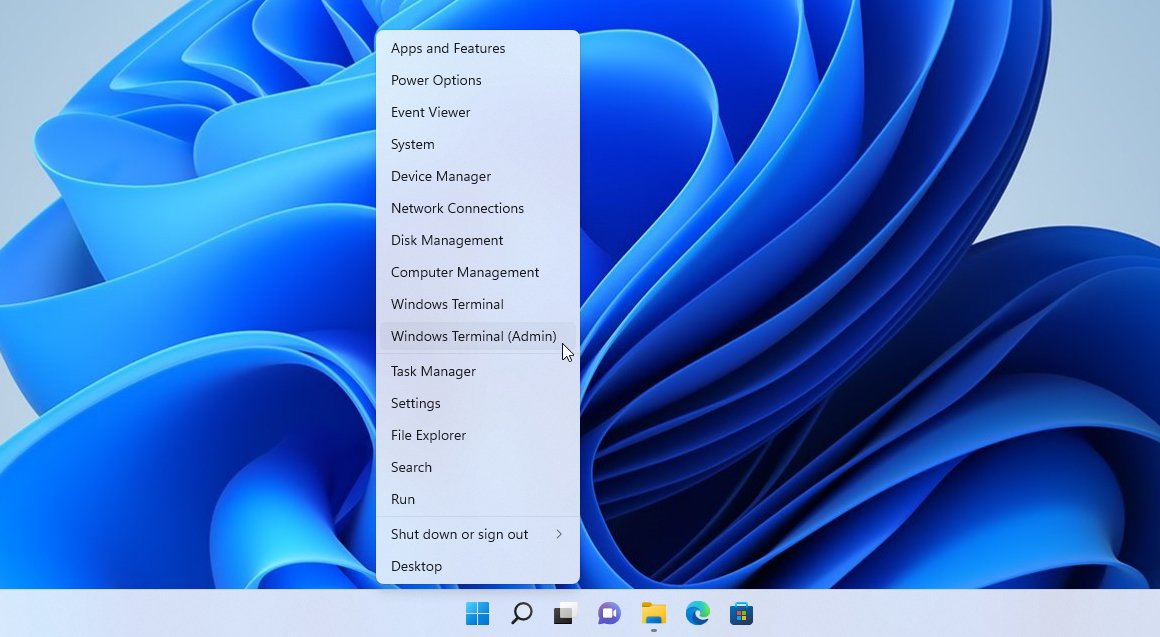Select Settings in the menu
Image resolution: width=1160 pixels, height=637 pixels.
[478, 403]
